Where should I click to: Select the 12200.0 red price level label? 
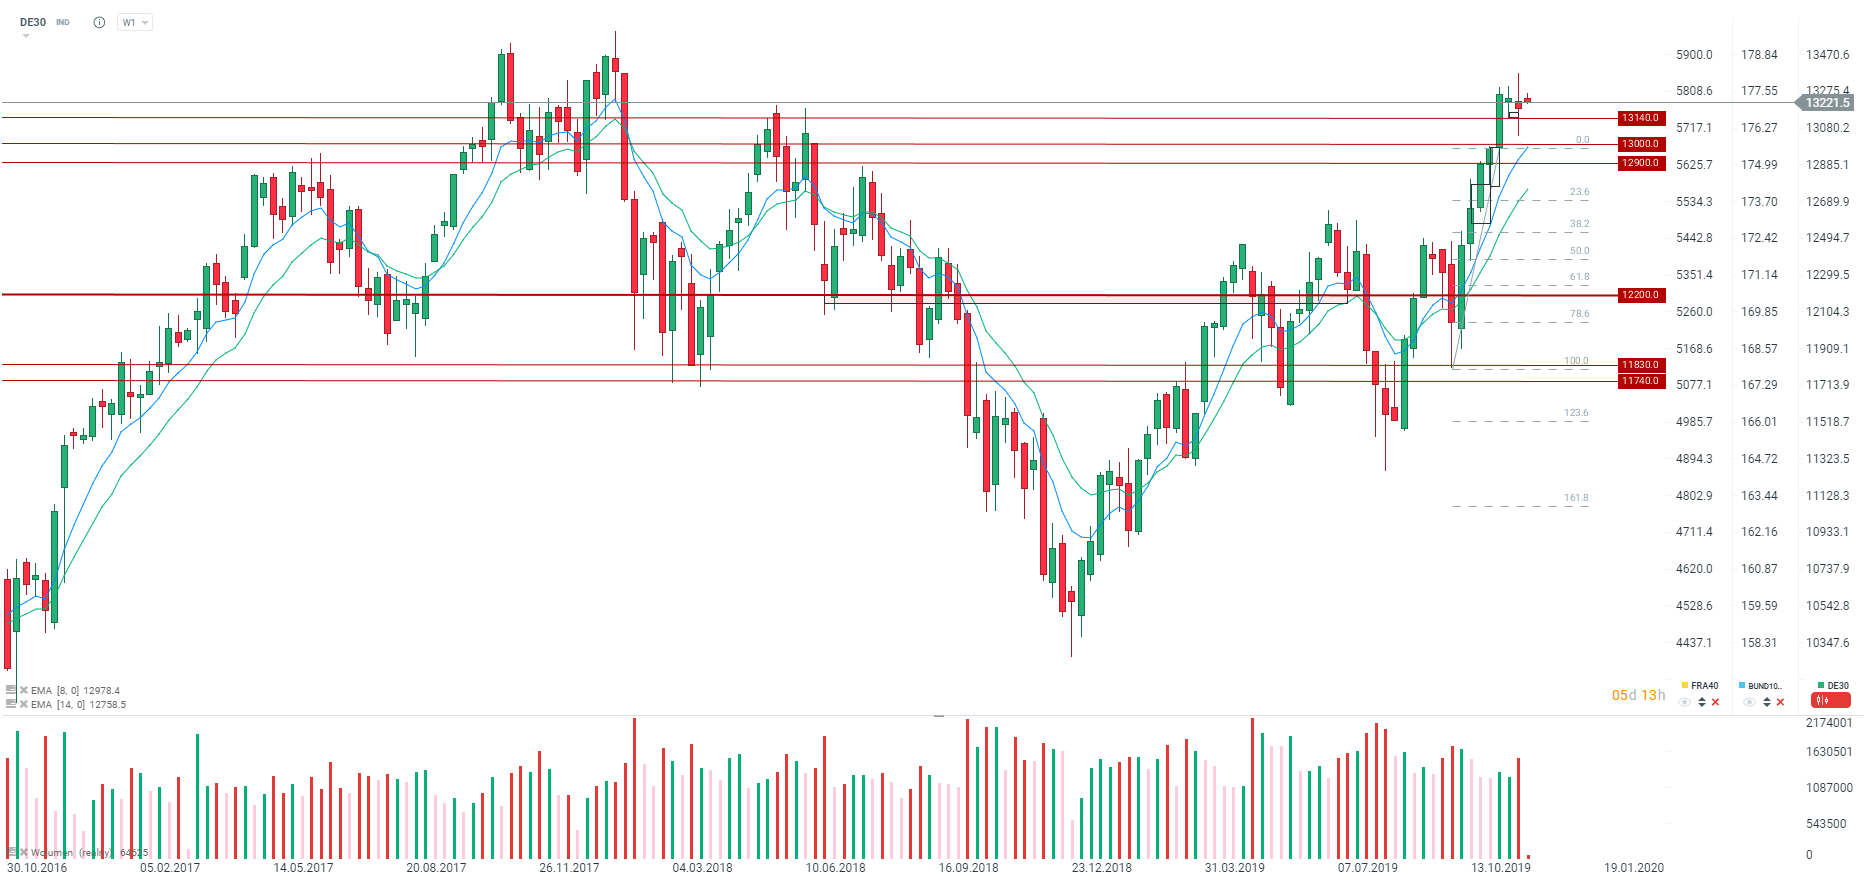(1641, 295)
